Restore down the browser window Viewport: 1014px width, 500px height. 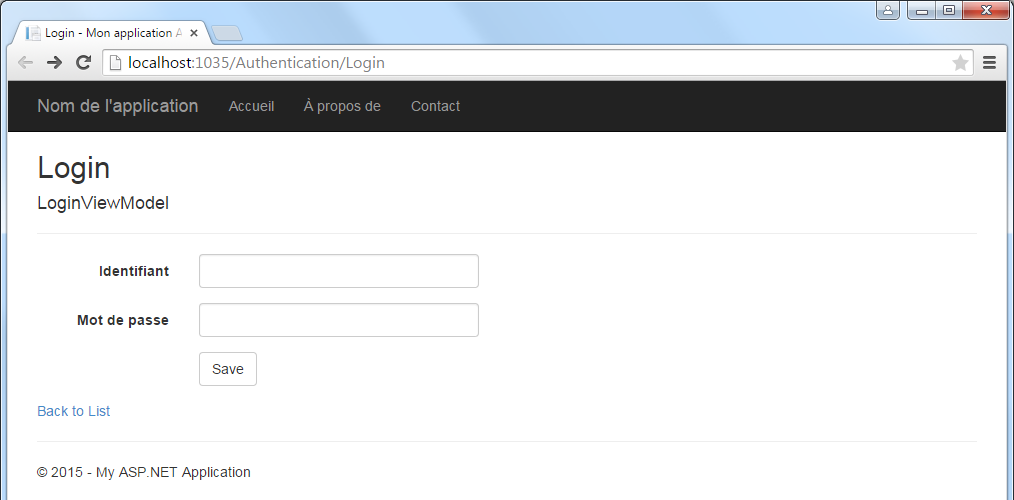949,10
